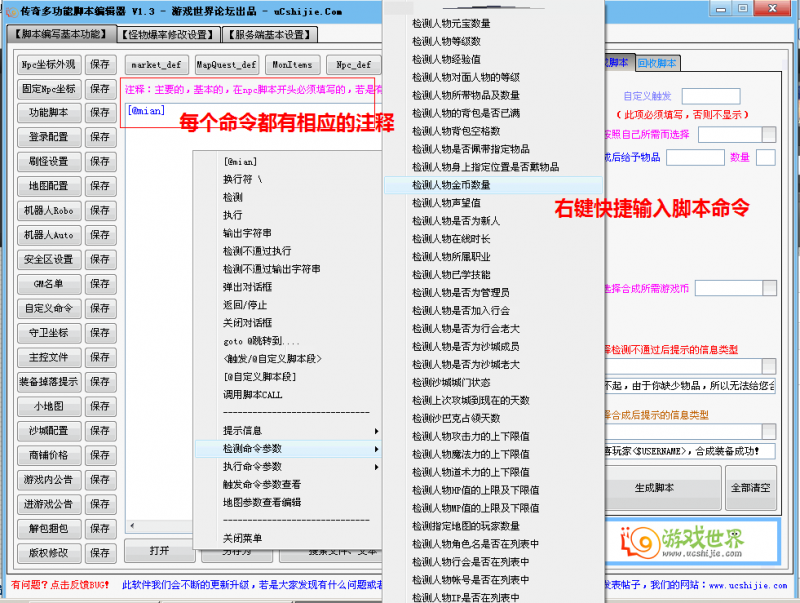Click the 机器人Robo sidebar button
Image resolution: width=800 pixels, height=603 pixels.
(x=48, y=210)
